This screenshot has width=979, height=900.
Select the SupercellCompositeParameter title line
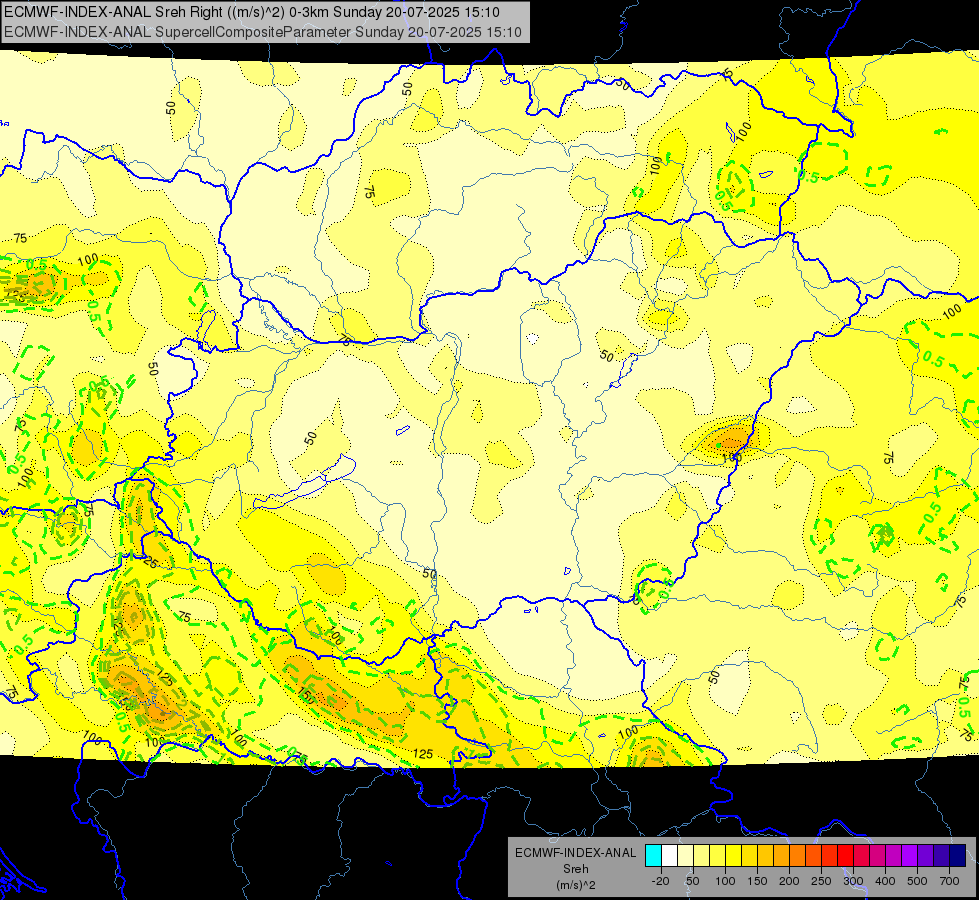[263, 32]
